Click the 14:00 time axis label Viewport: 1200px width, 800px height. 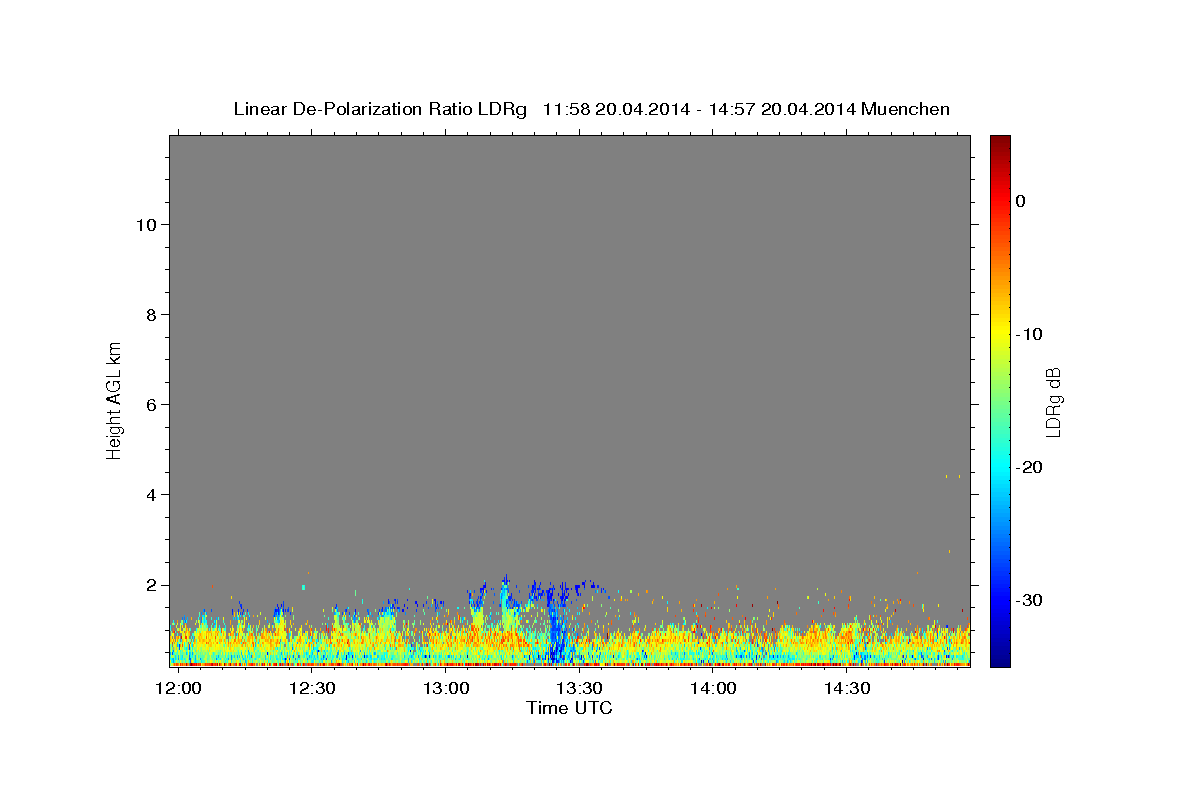(713, 688)
